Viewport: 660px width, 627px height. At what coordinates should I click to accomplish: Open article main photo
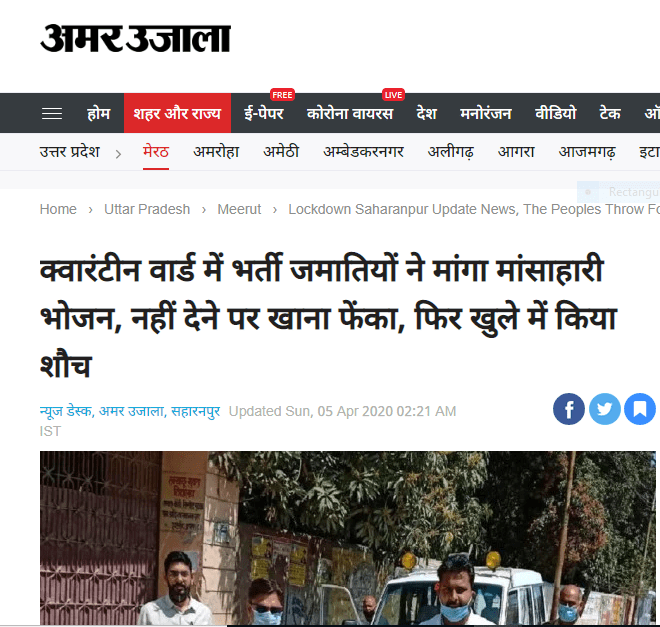coord(348,538)
